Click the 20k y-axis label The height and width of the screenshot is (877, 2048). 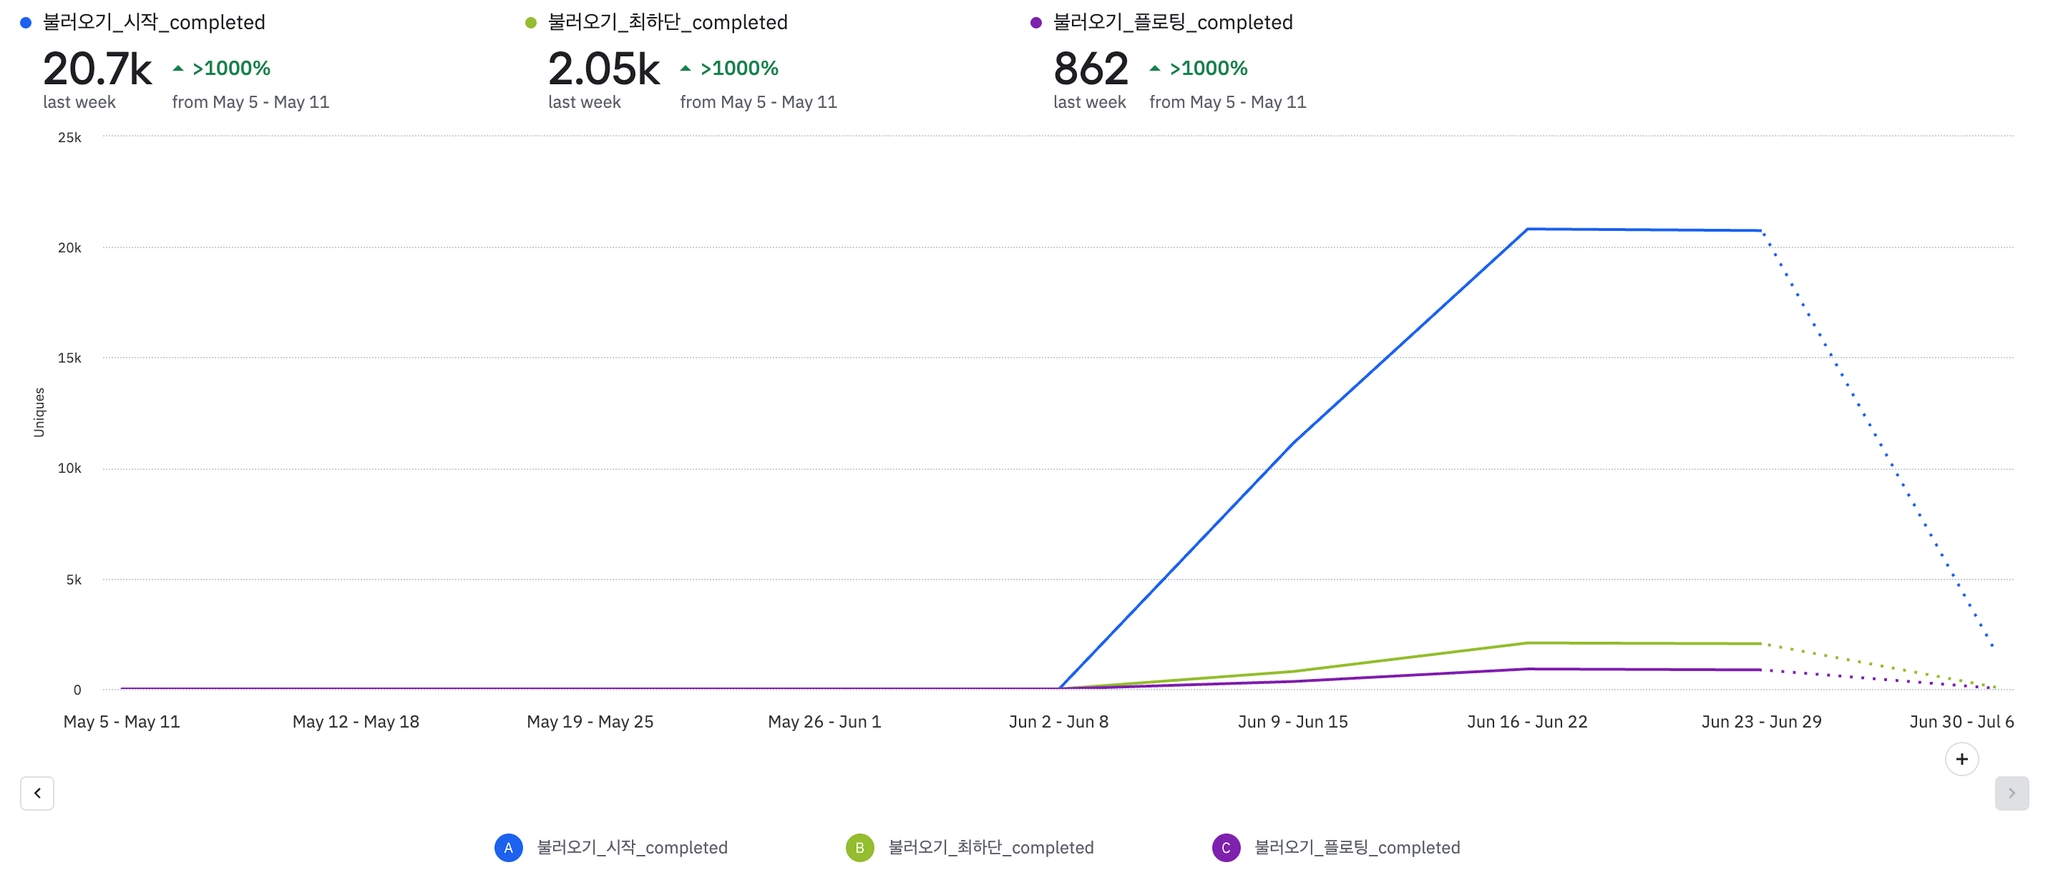coord(70,248)
